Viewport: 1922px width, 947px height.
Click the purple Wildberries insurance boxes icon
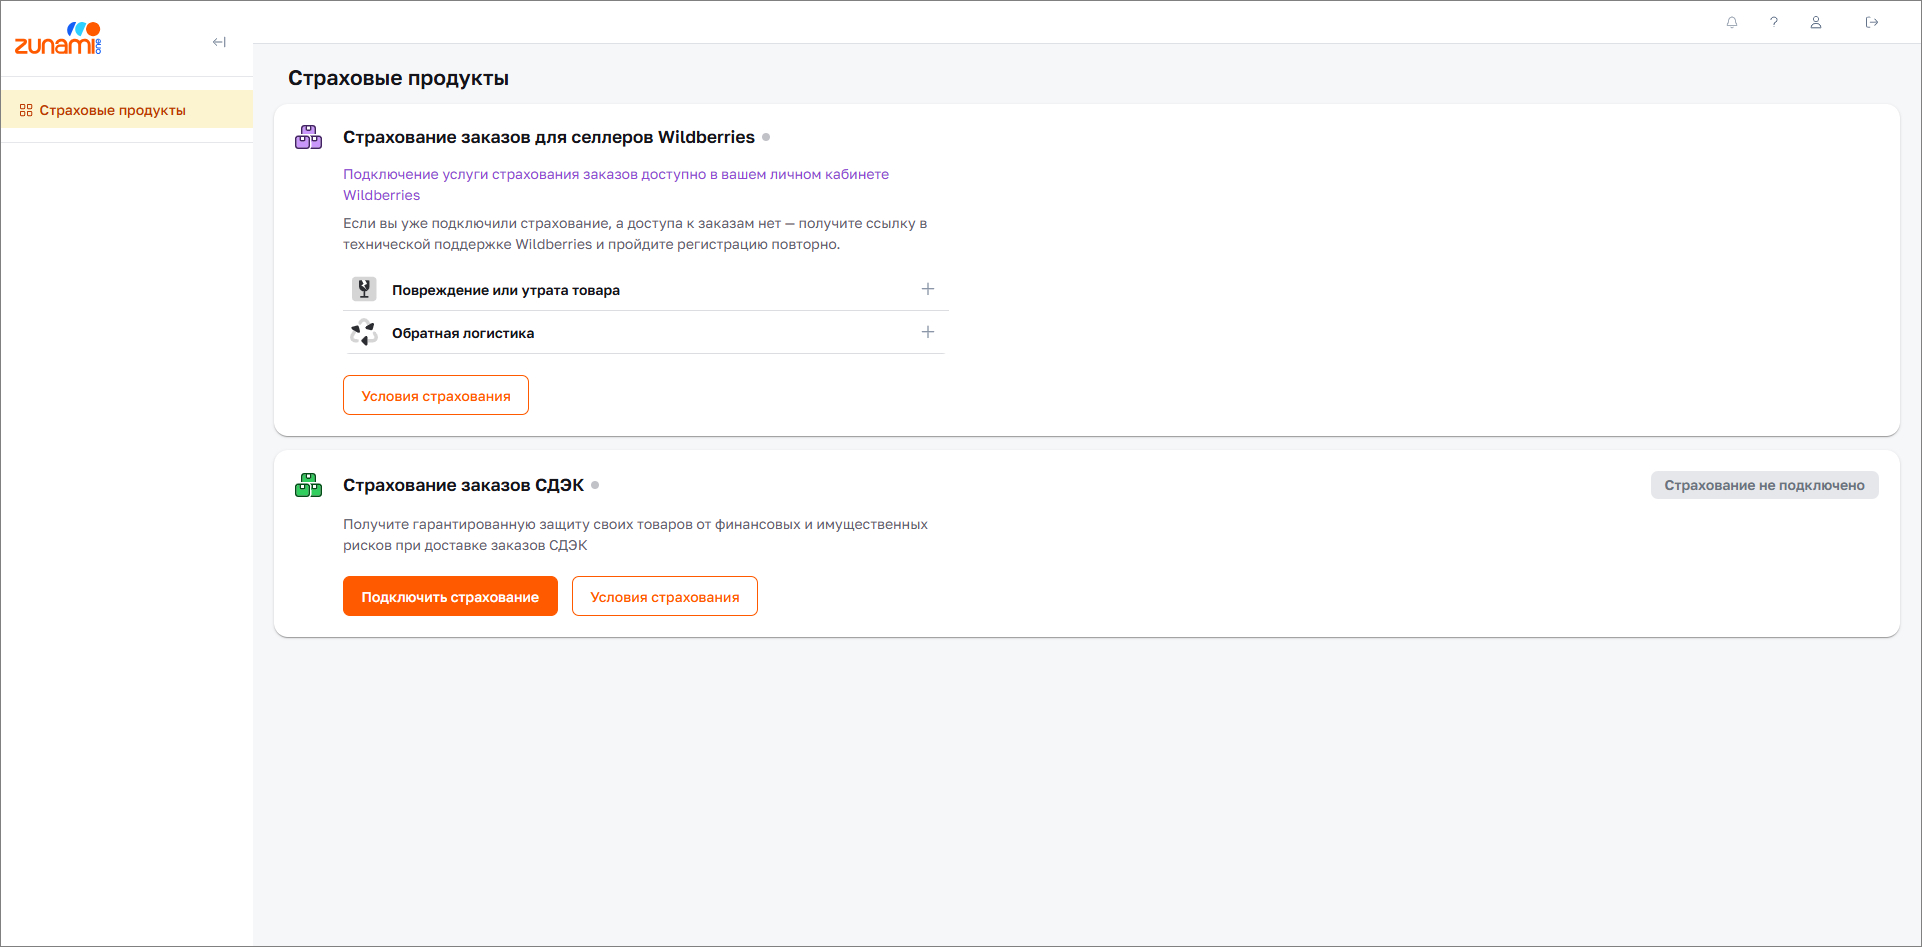[308, 137]
